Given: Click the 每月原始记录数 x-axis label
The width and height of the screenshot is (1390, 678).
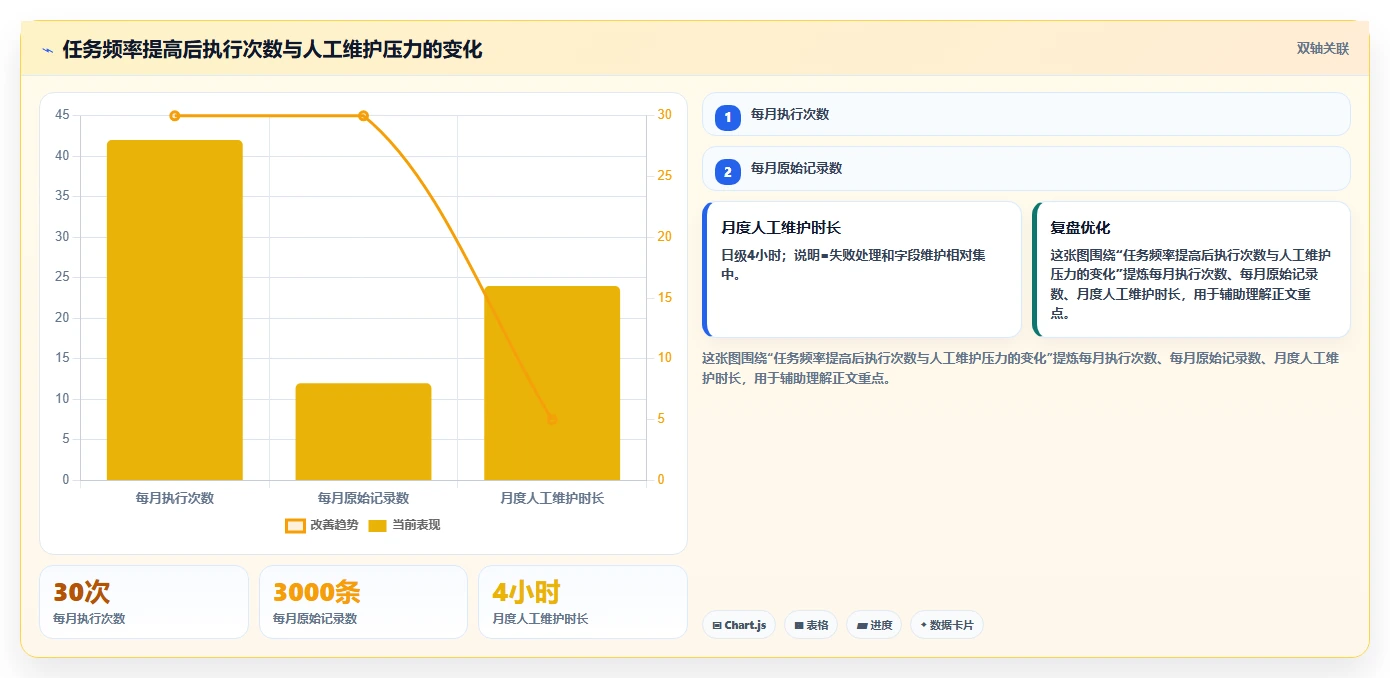Looking at the screenshot, I should [x=363, y=497].
